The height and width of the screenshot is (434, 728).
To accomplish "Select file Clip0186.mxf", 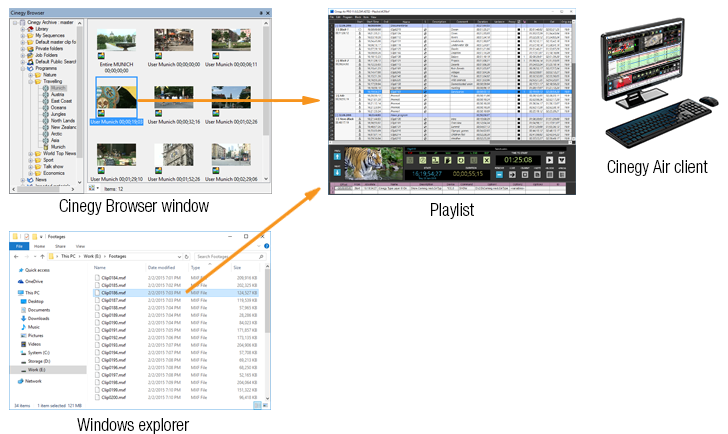I will 176,293.
